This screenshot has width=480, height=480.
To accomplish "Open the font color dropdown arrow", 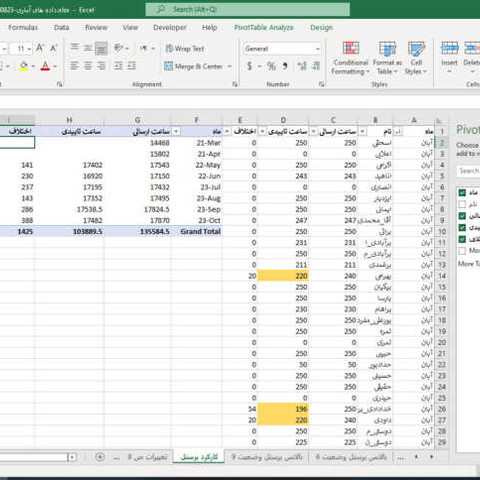I will [x=55, y=66].
